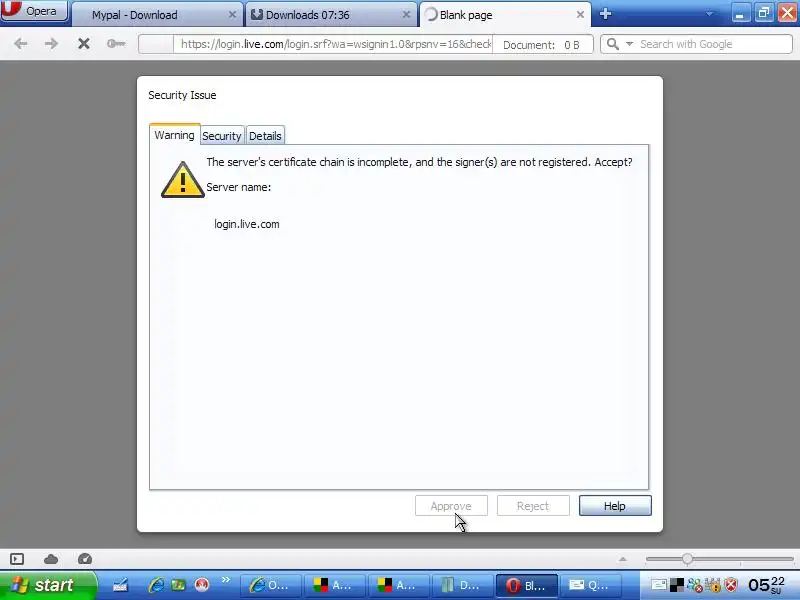The image size is (800, 600).
Task: Select the login.live.com server name text
Action: 247,224
